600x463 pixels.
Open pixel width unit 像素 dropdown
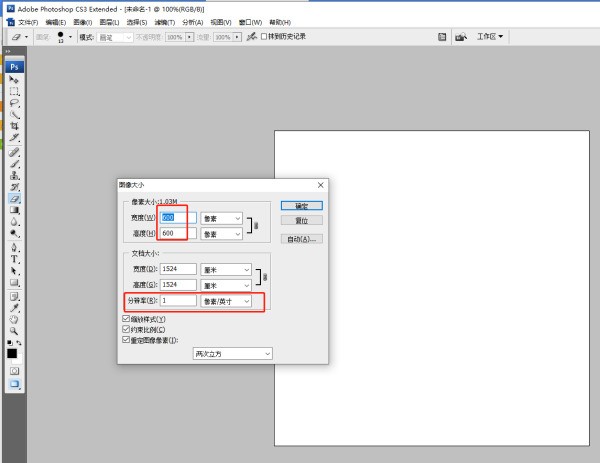(221, 218)
